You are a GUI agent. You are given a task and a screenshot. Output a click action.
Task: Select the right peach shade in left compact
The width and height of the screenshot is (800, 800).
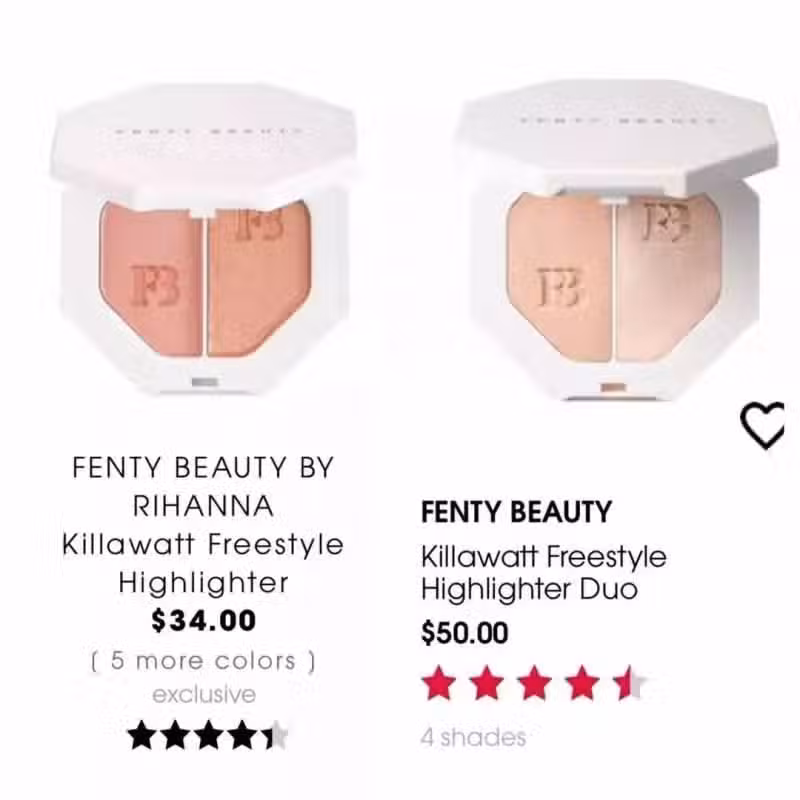coord(259,279)
